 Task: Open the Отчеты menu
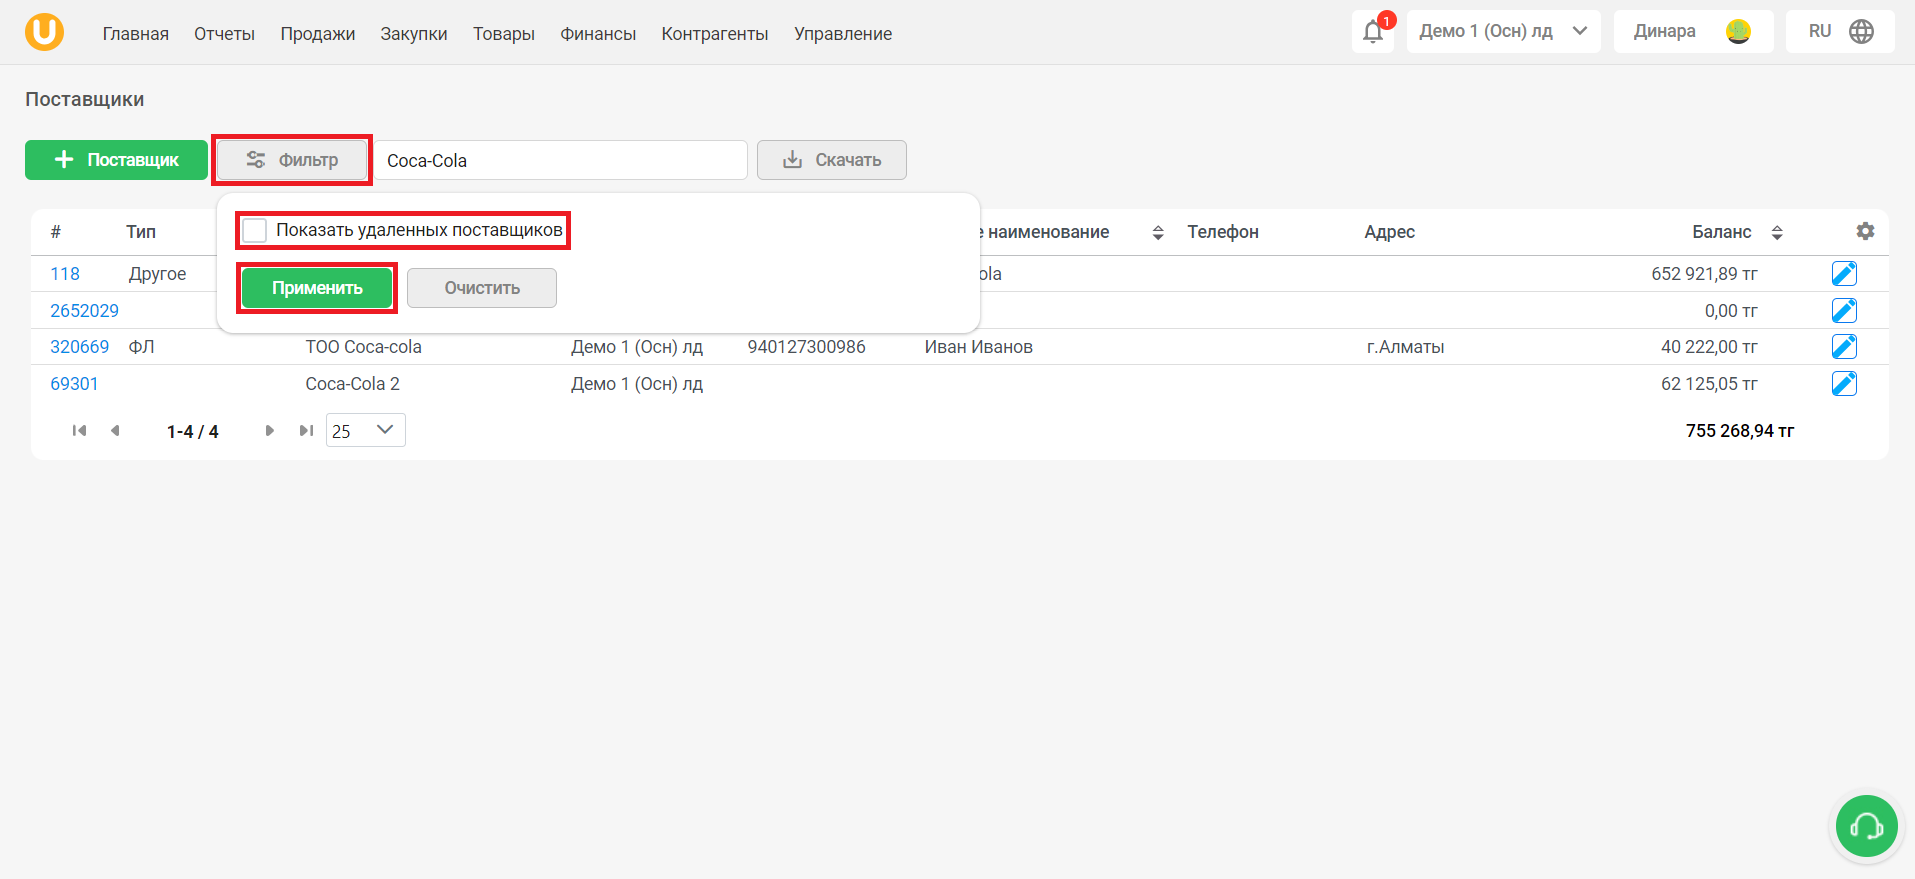click(224, 34)
